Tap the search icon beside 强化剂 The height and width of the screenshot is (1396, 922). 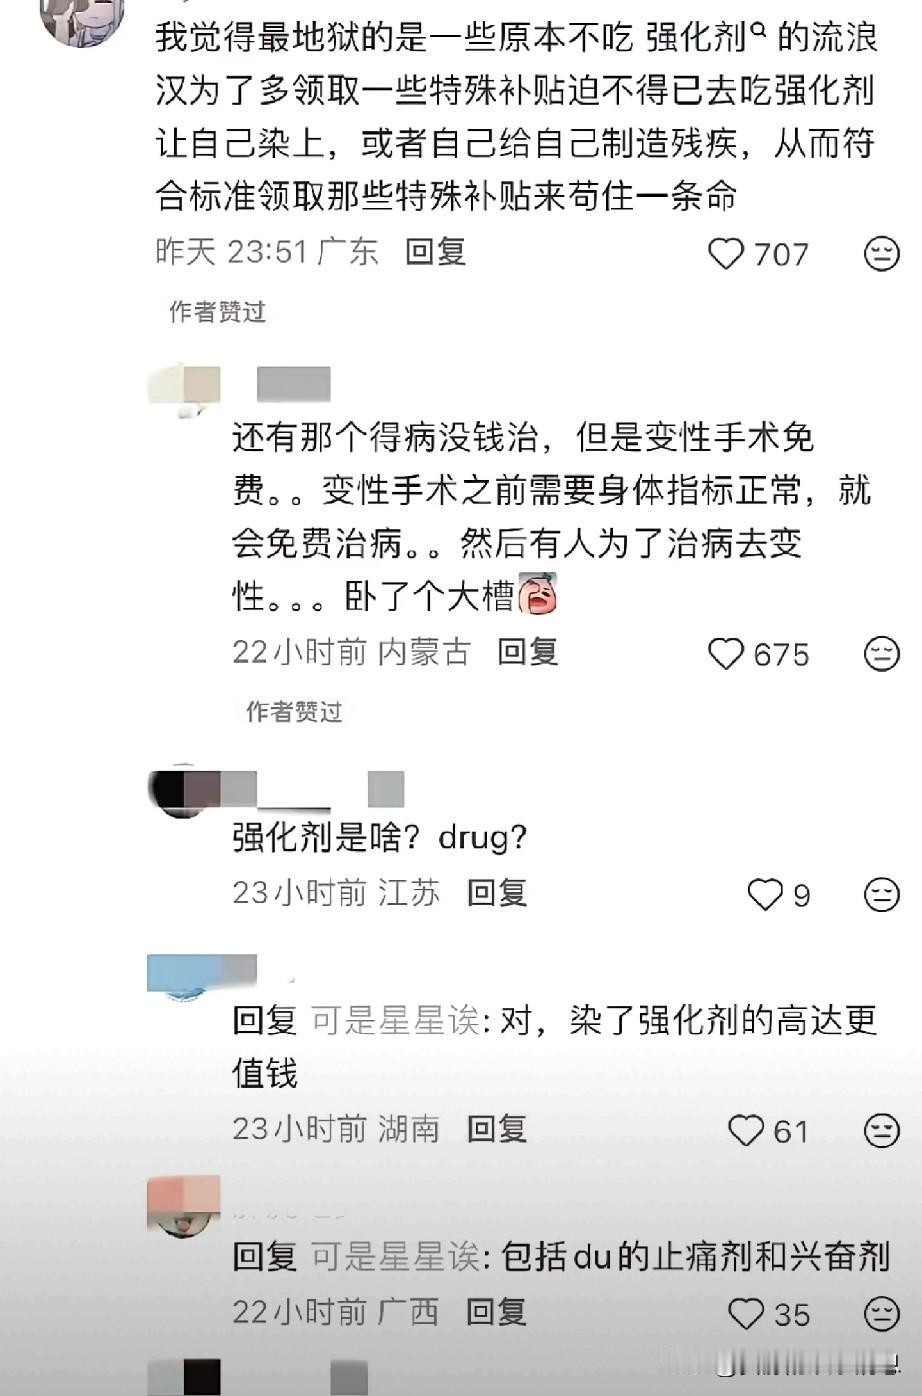click(x=758, y=31)
